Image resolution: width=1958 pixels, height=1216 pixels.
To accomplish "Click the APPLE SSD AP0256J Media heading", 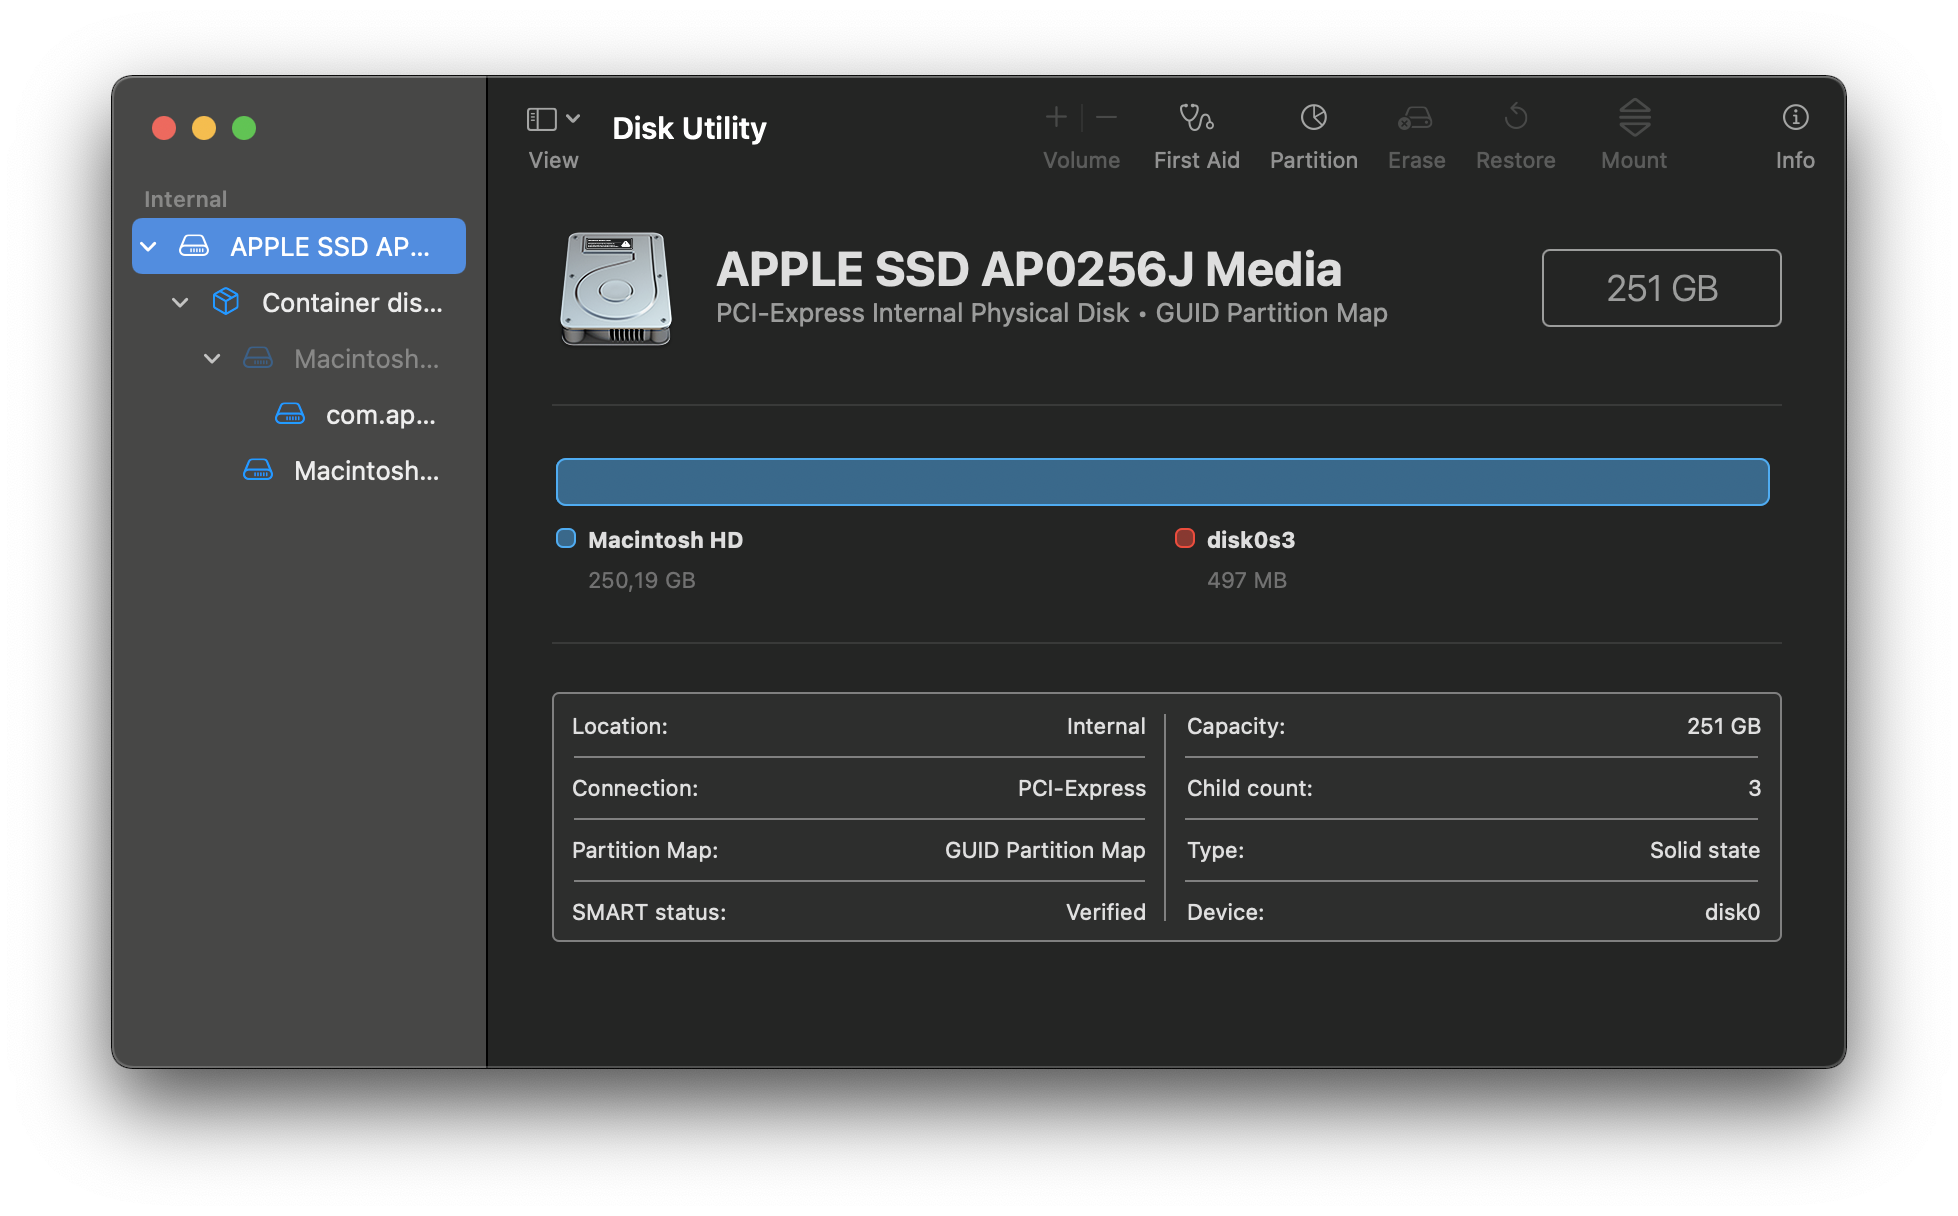I will (1029, 270).
